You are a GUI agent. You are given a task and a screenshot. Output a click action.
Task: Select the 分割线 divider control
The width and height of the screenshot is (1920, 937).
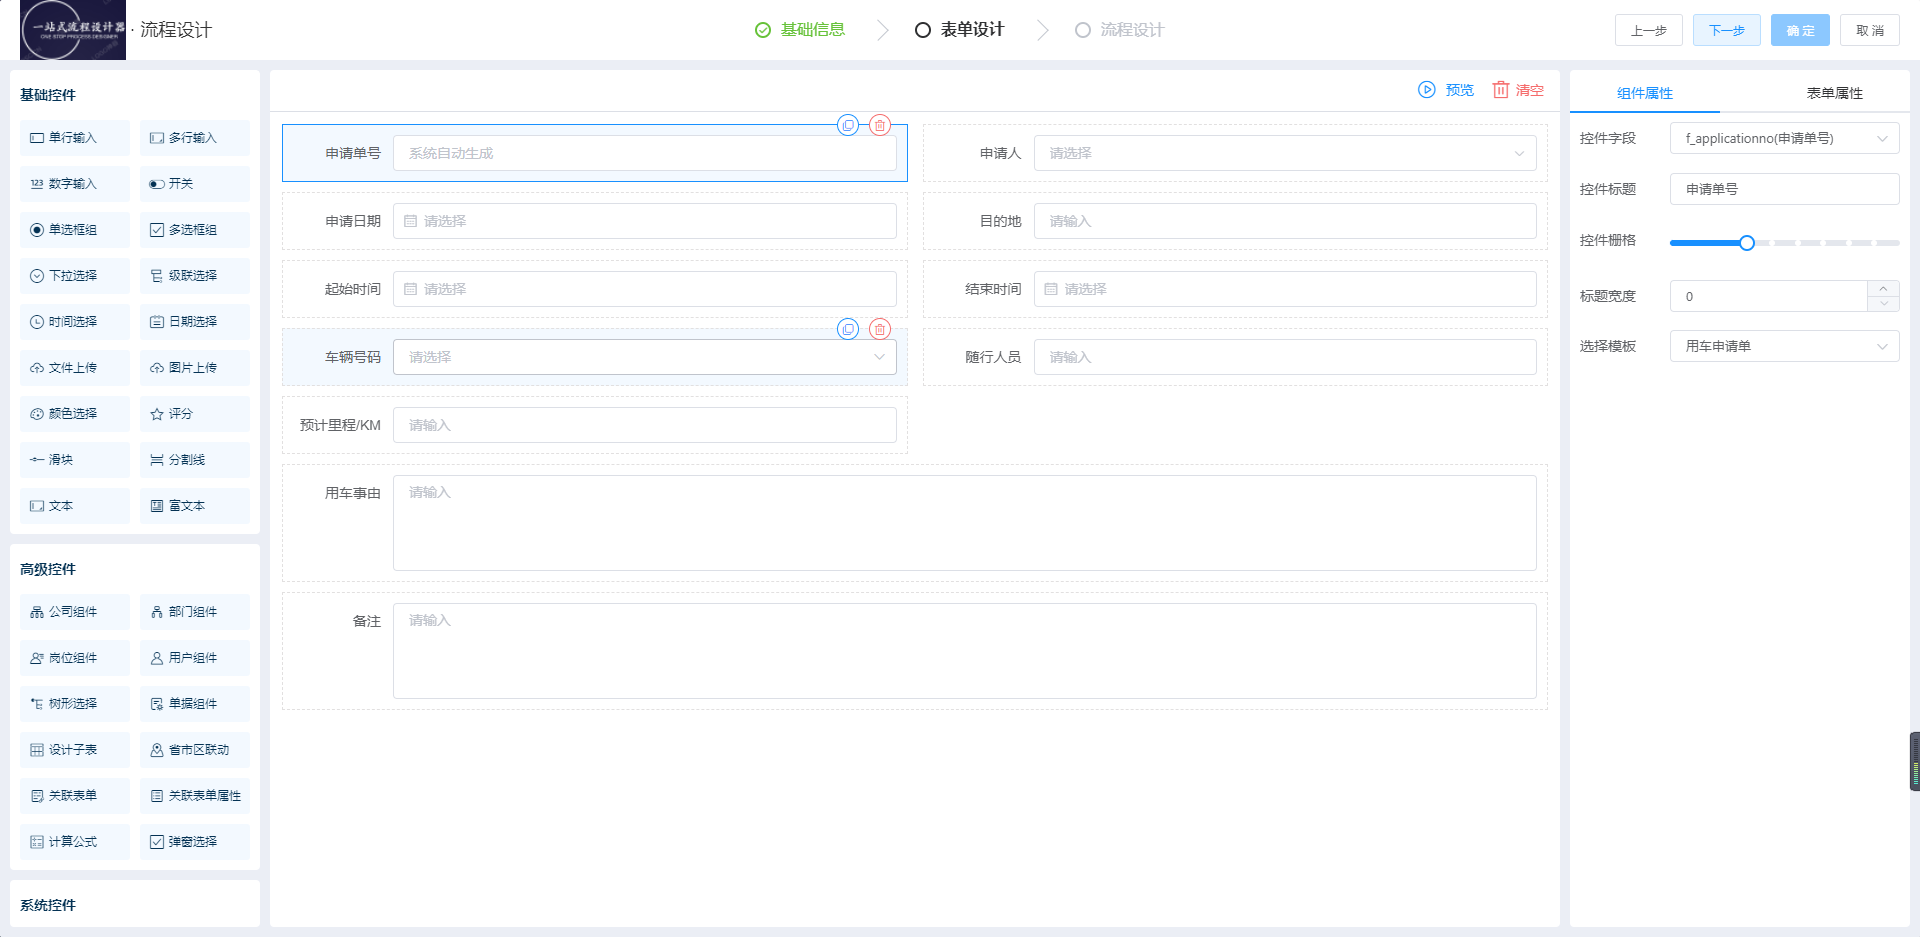[195, 460]
